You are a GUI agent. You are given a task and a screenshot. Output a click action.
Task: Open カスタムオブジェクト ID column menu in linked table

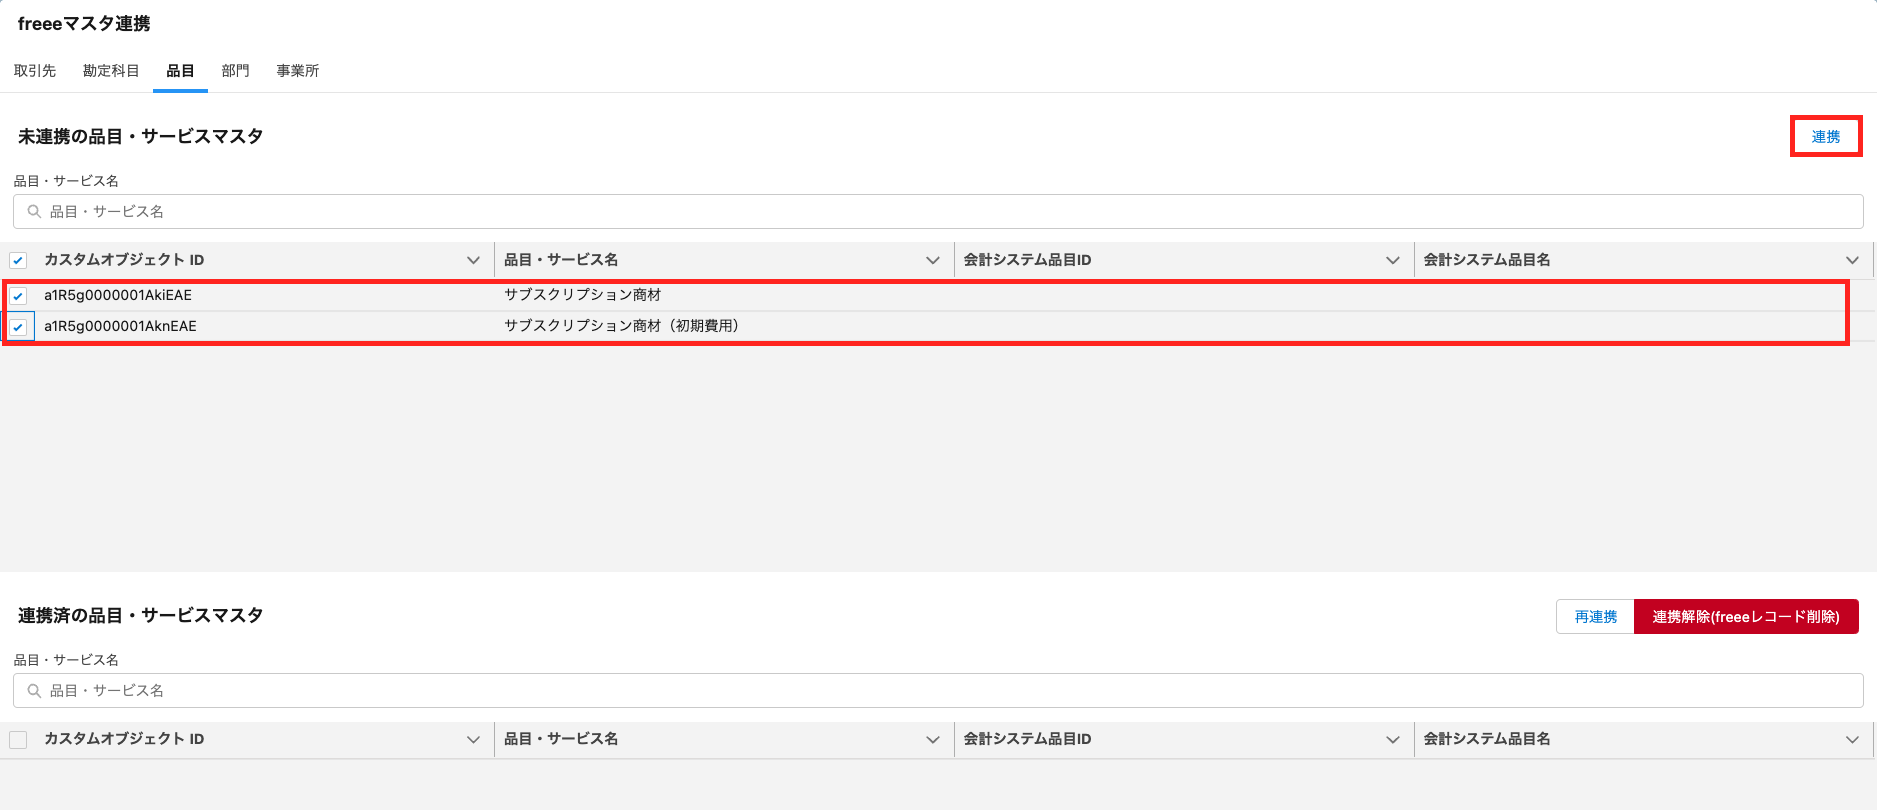(473, 739)
